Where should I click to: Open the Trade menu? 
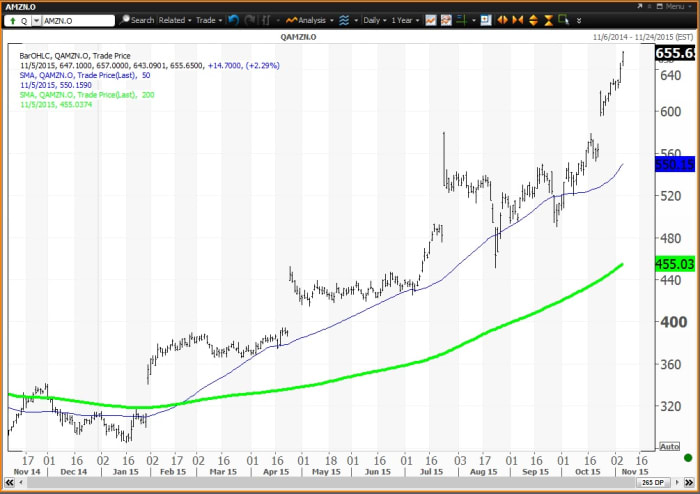click(x=209, y=20)
